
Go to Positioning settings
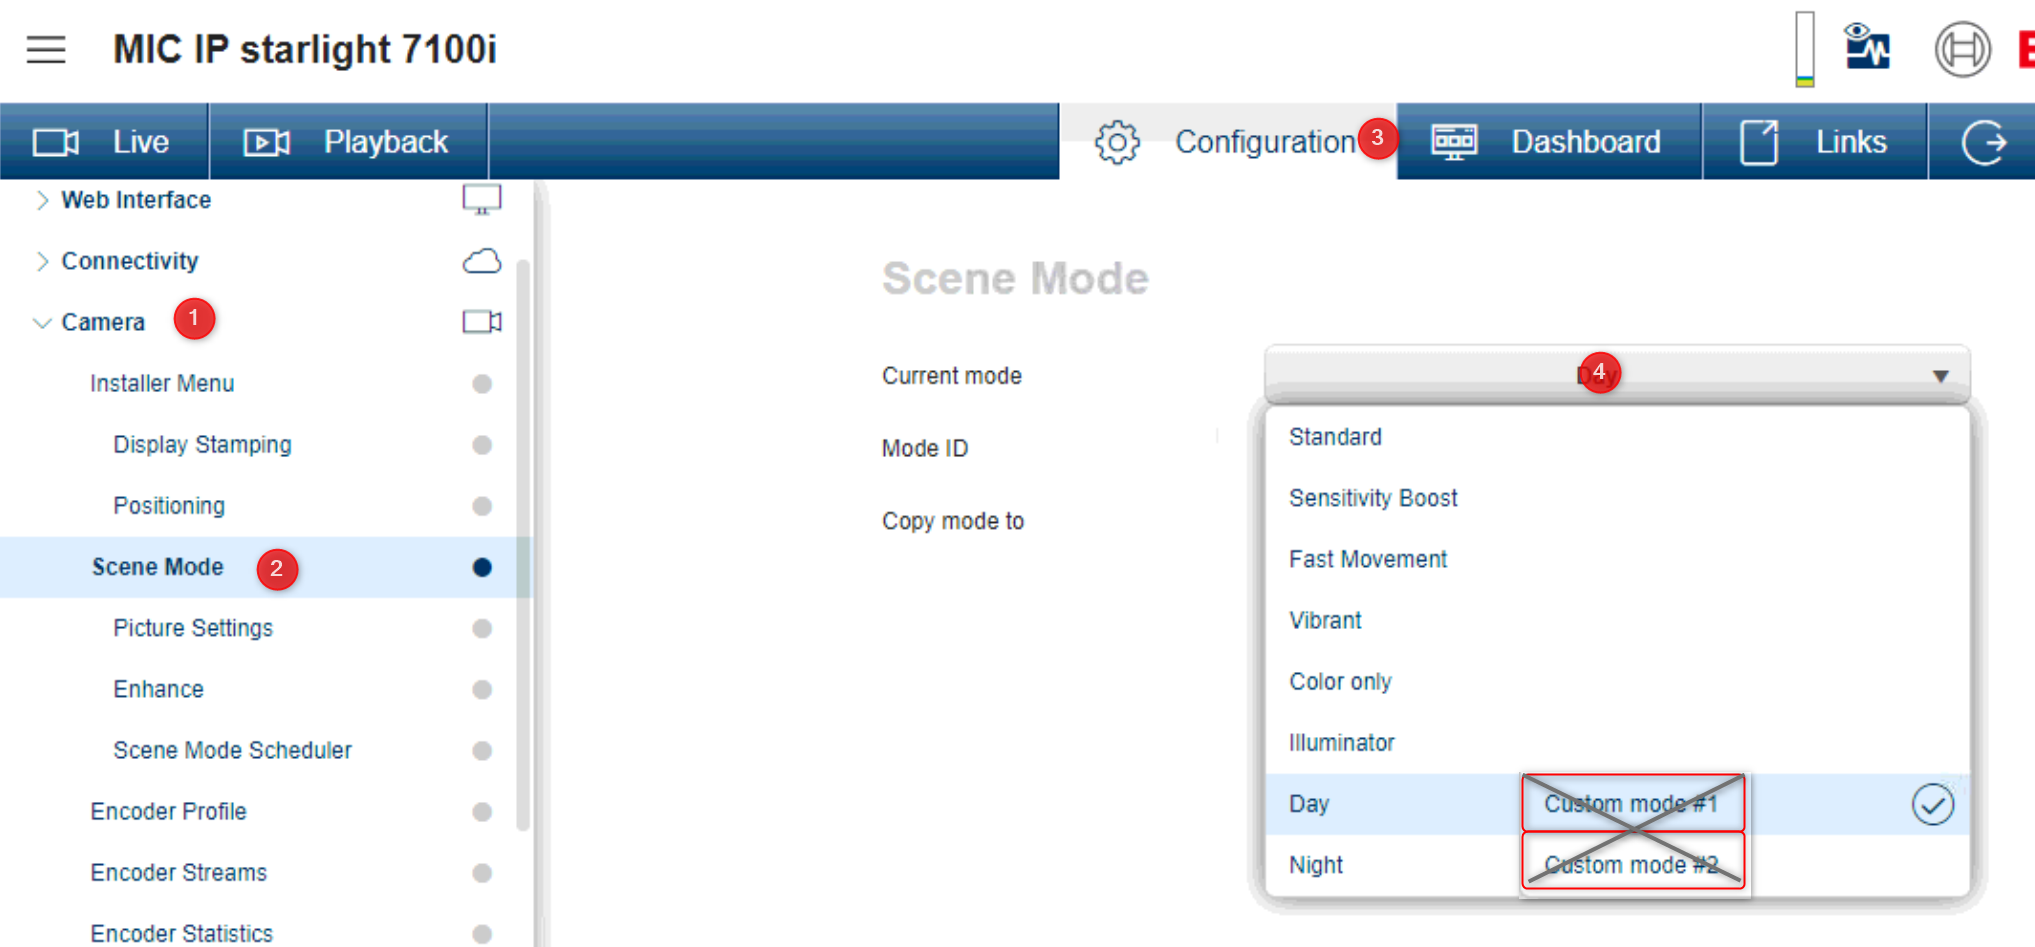pyautogui.click(x=169, y=506)
